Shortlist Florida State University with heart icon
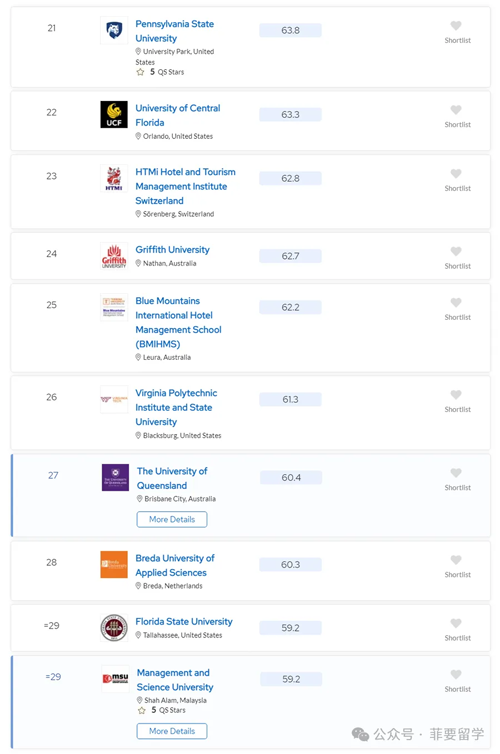 456,623
